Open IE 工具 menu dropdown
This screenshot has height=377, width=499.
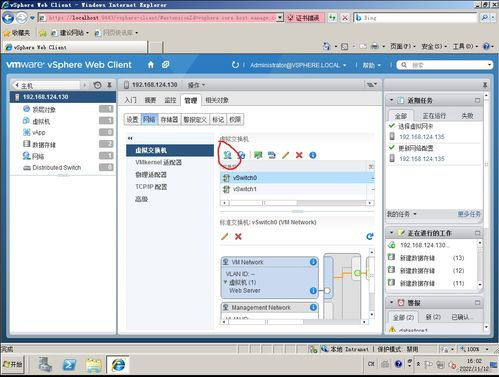point(466,46)
